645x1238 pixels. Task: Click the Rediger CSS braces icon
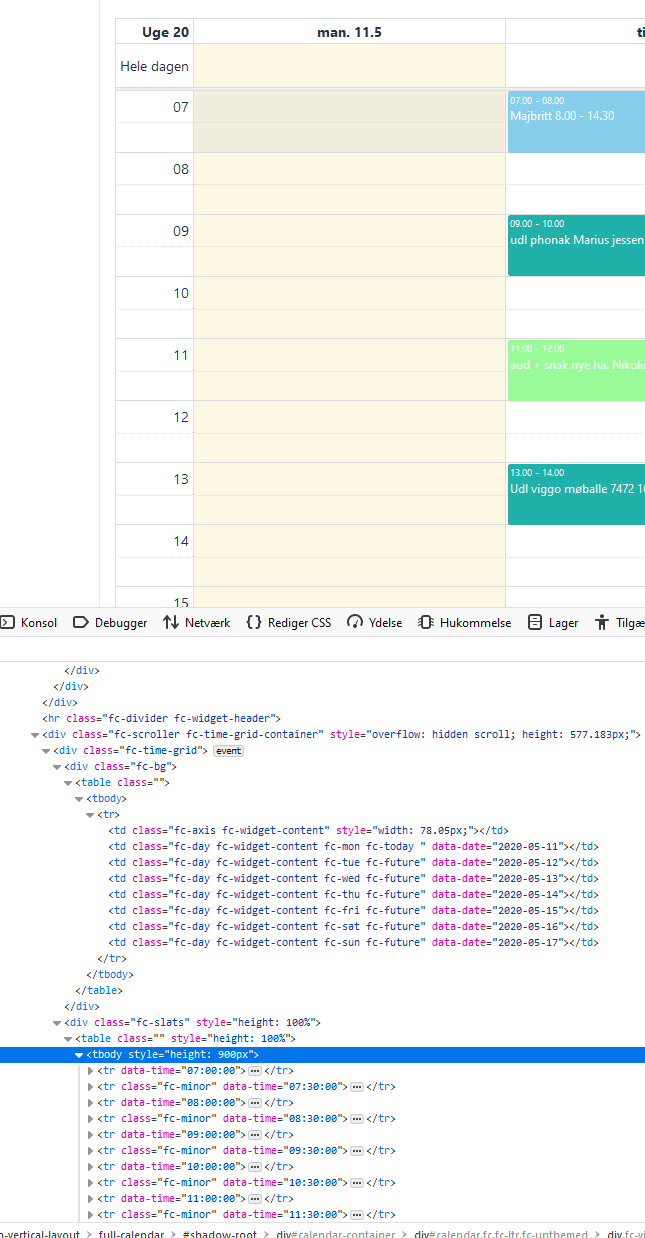click(254, 622)
